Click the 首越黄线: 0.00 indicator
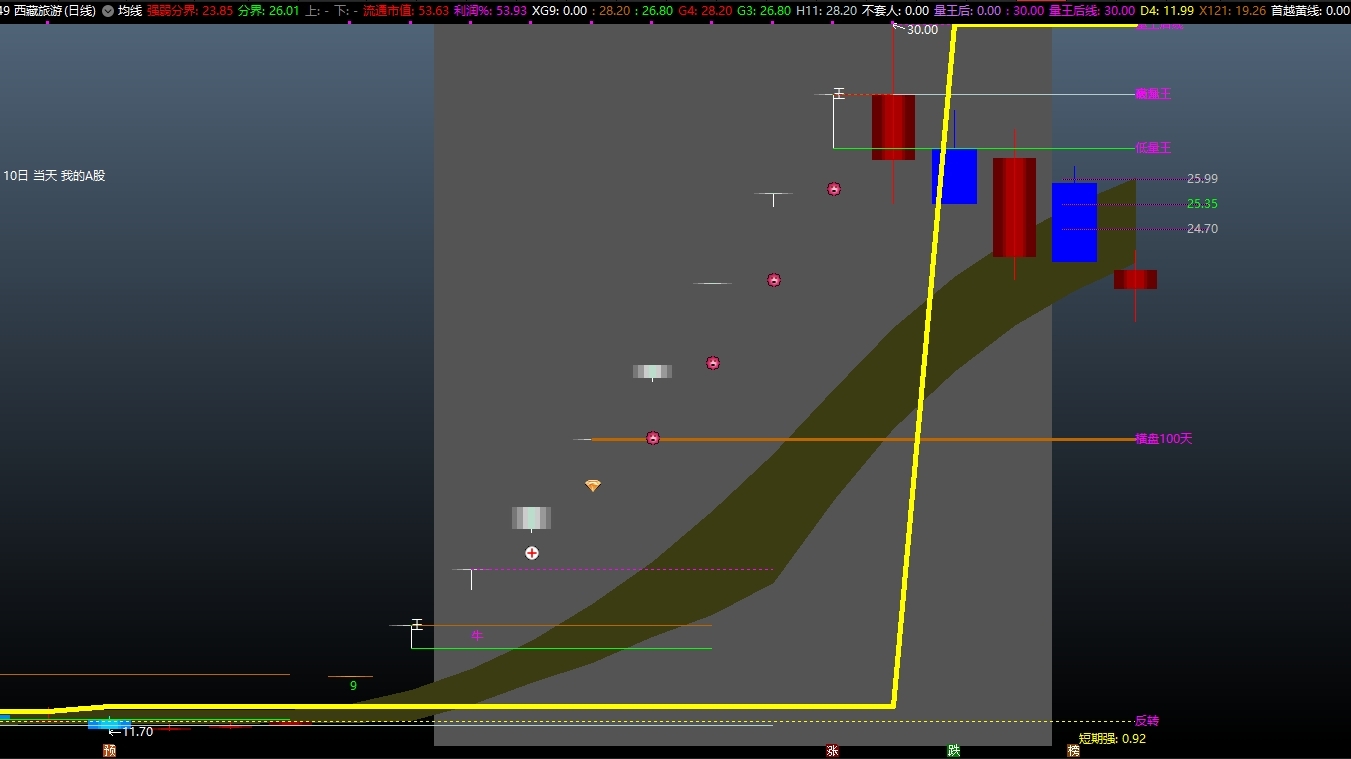Screen dimensions: 1351x759 pyautogui.click(x=1310, y=11)
